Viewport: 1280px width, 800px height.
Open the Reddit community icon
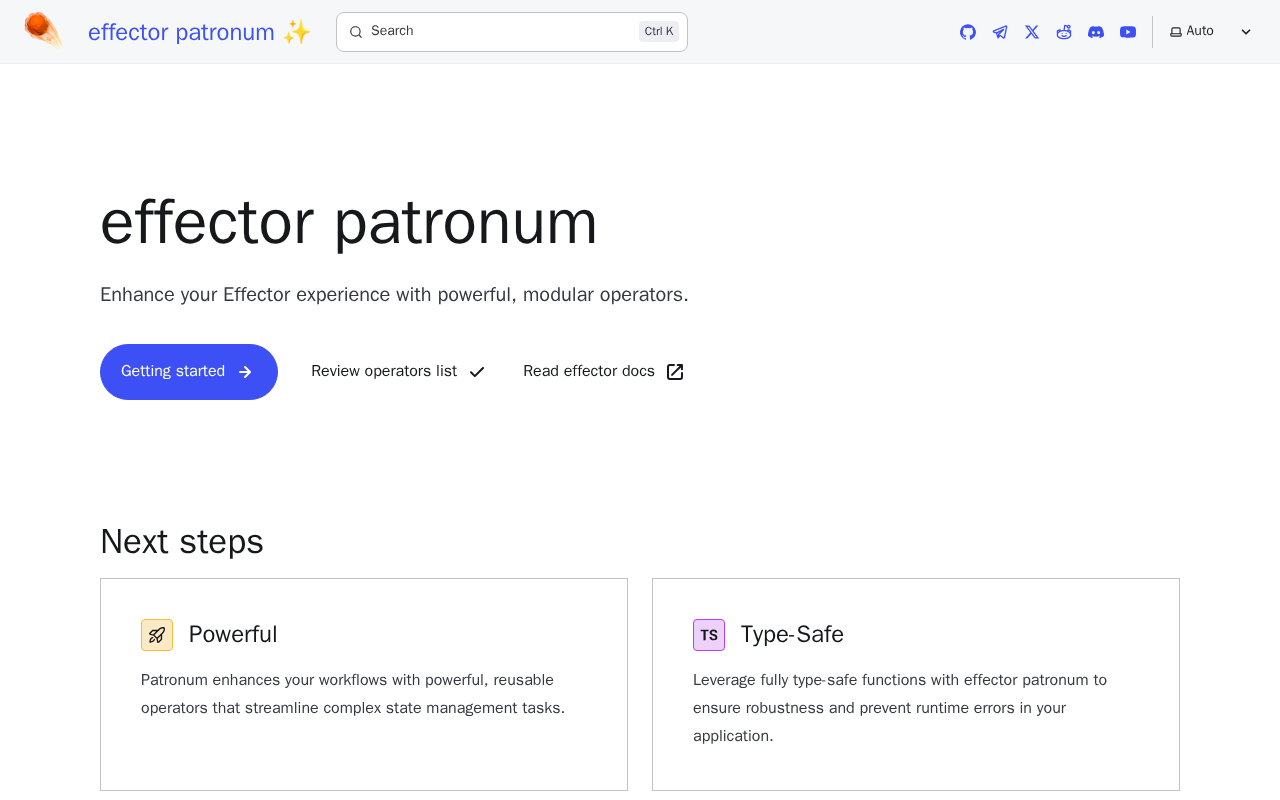click(1064, 32)
